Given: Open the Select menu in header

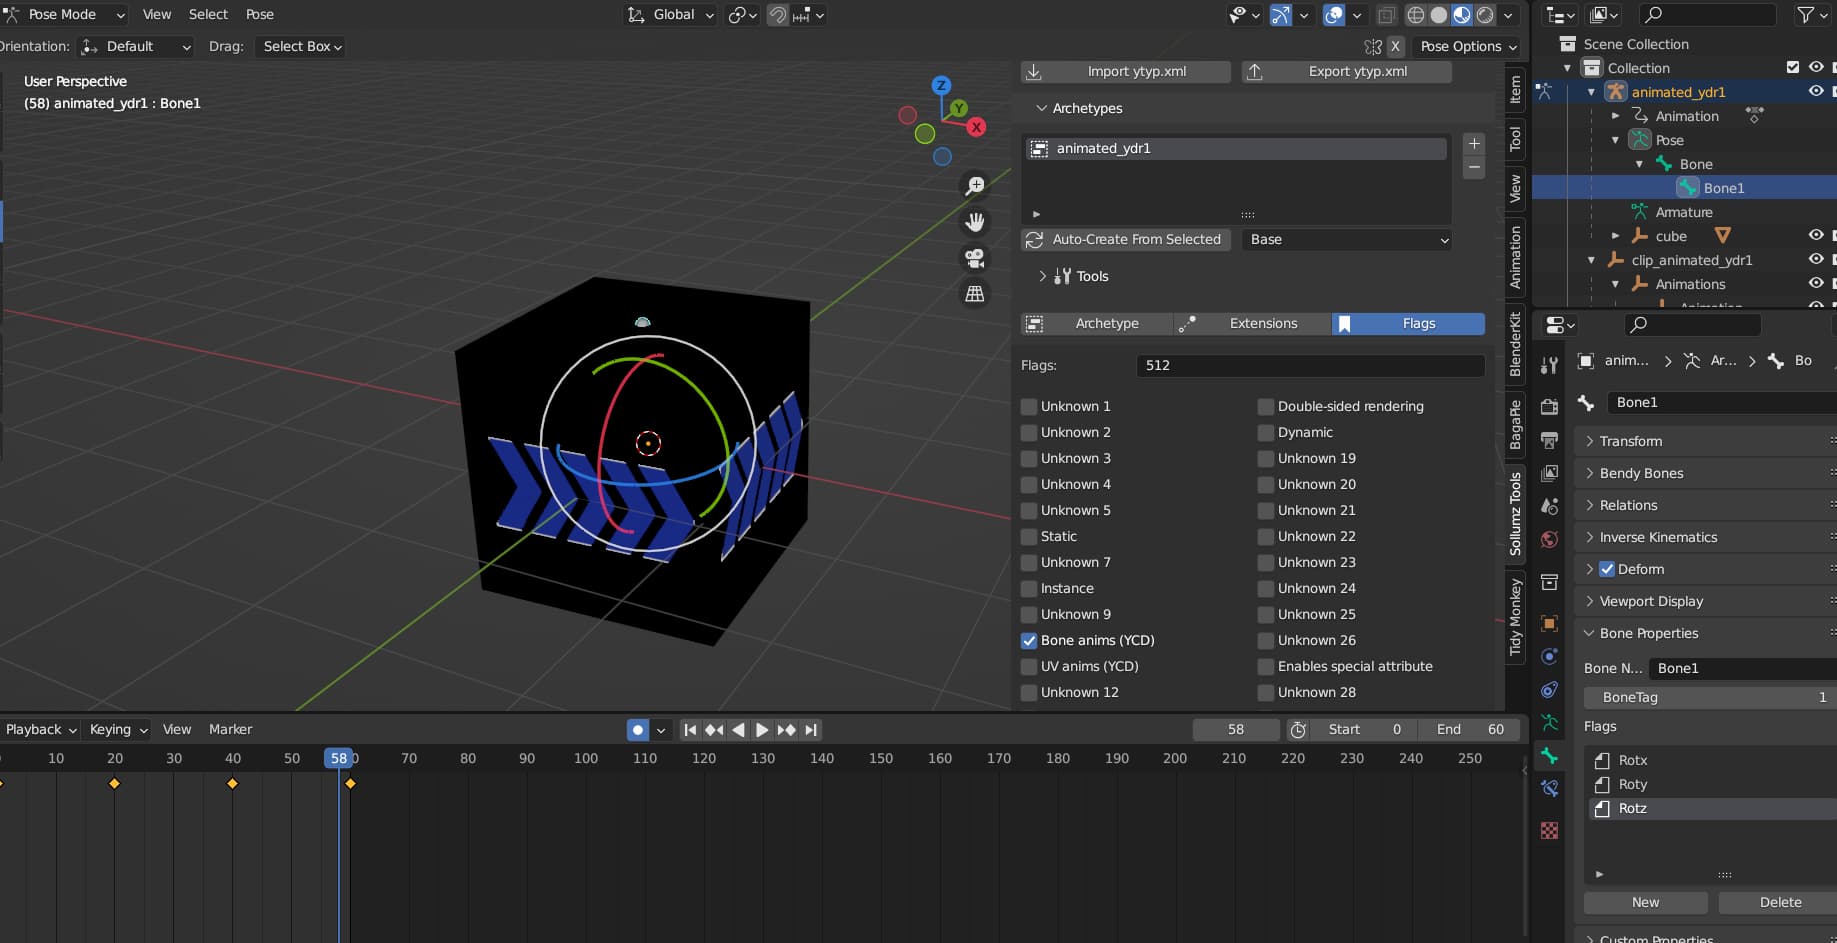Looking at the screenshot, I should tap(208, 14).
